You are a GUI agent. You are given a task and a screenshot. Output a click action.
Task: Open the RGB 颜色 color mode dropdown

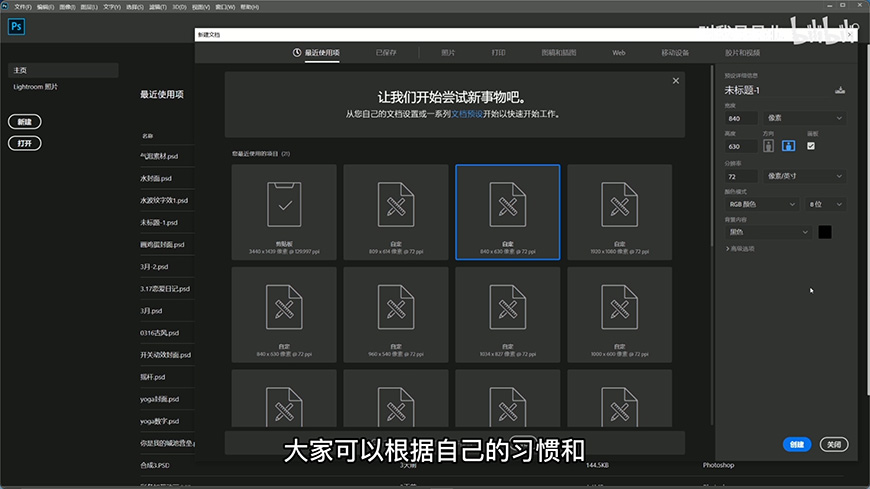coord(762,204)
